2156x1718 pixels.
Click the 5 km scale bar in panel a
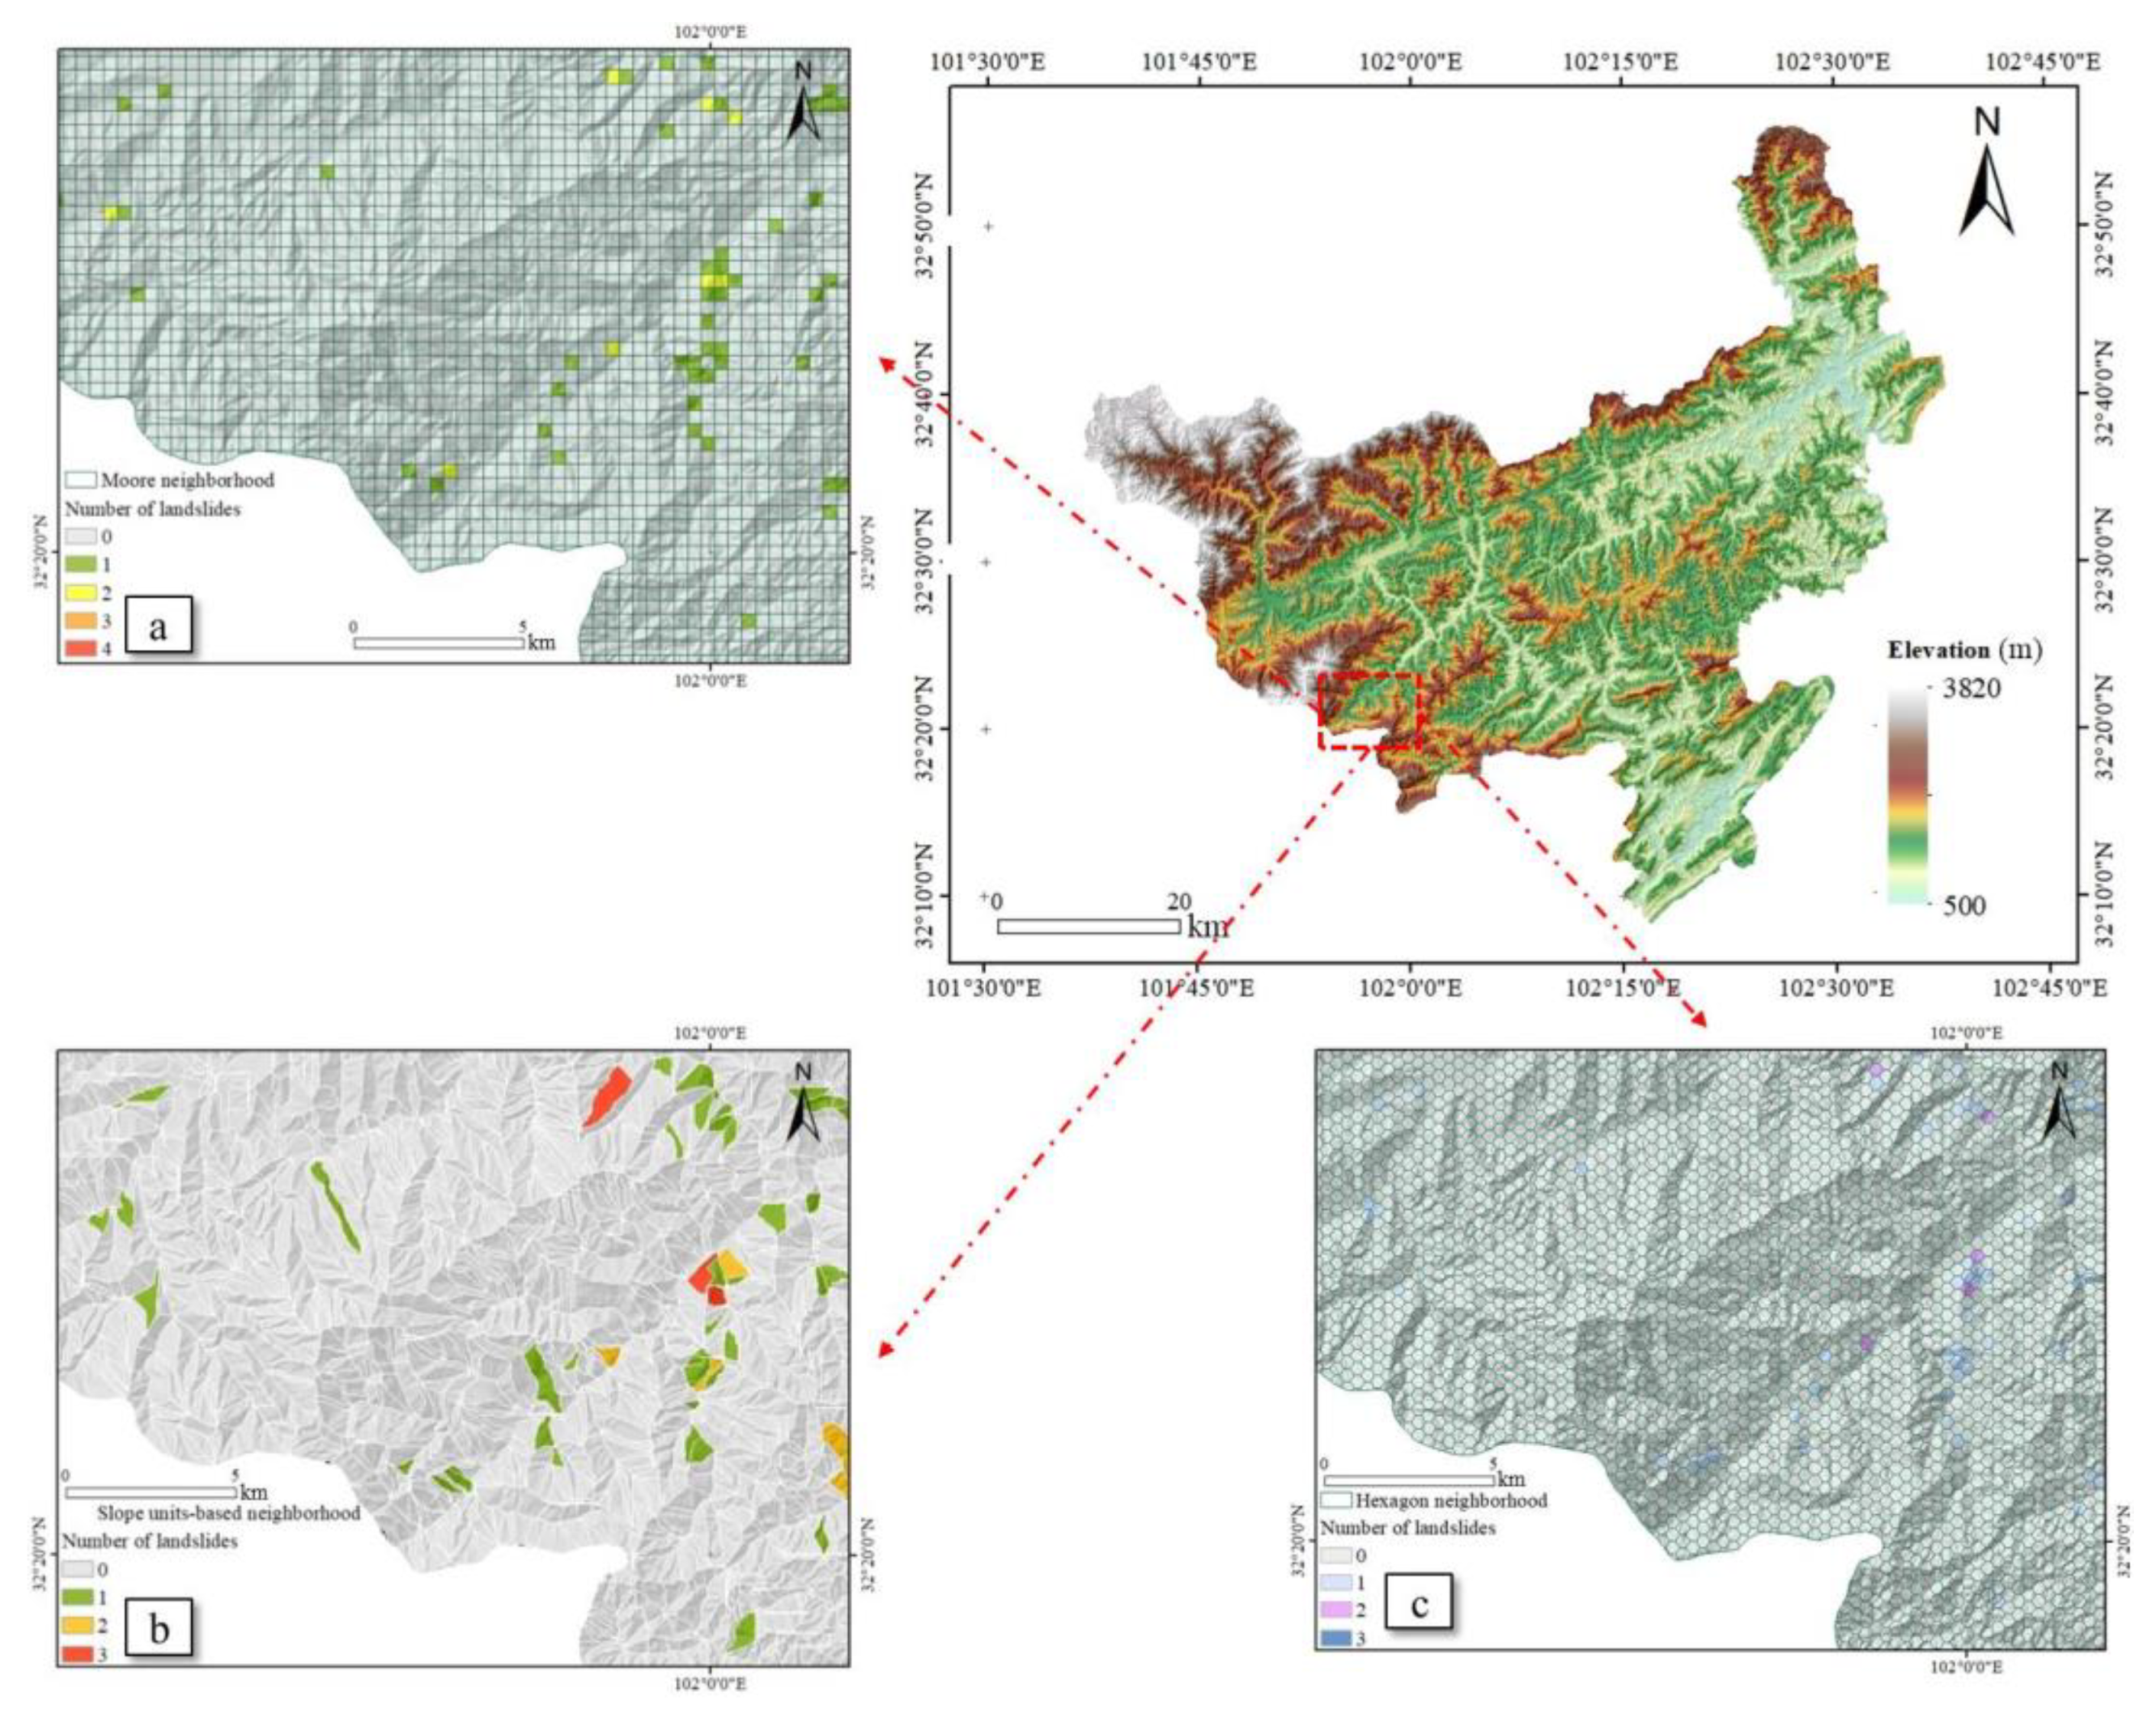pos(438,643)
